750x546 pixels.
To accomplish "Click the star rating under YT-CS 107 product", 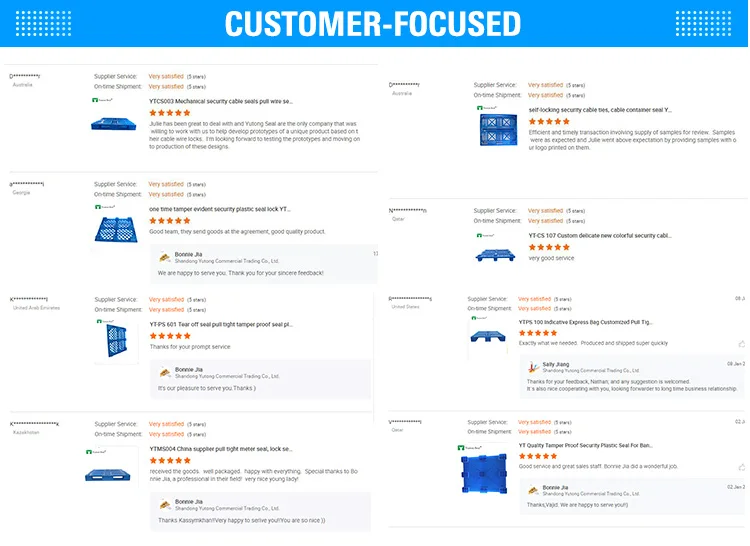I will point(549,247).
